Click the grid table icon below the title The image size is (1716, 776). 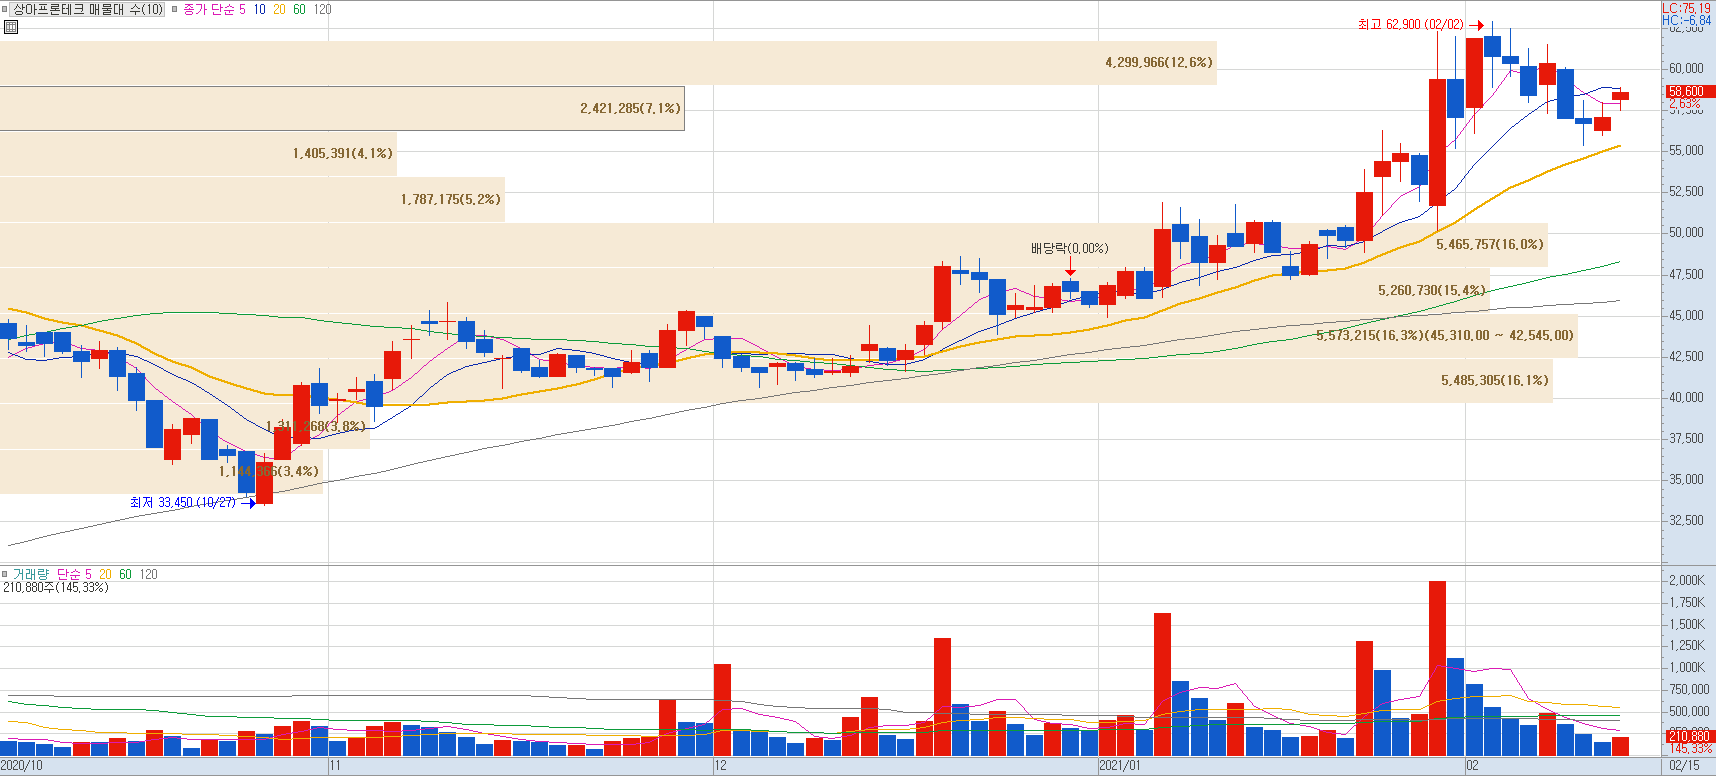[x=11, y=27]
